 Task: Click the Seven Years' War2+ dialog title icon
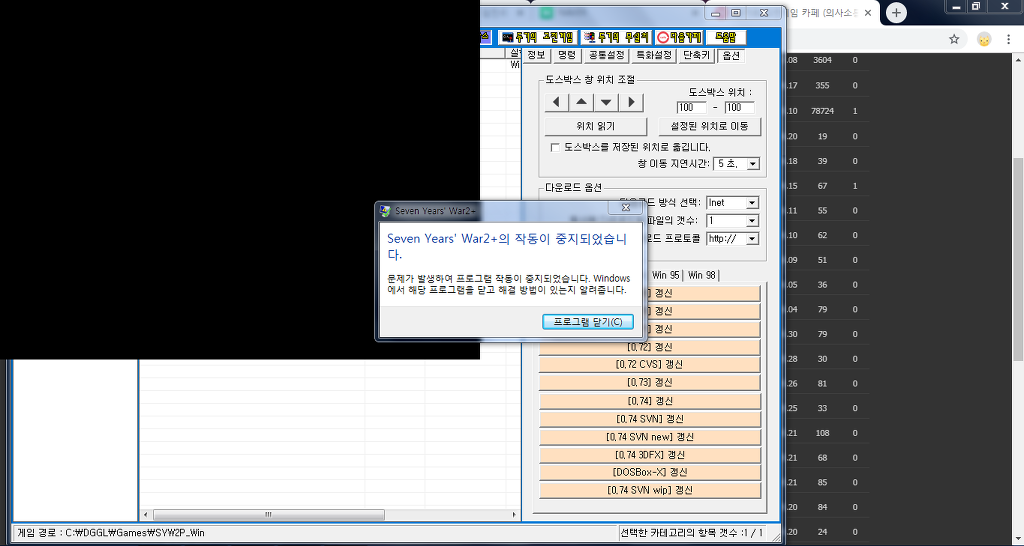tap(385, 211)
